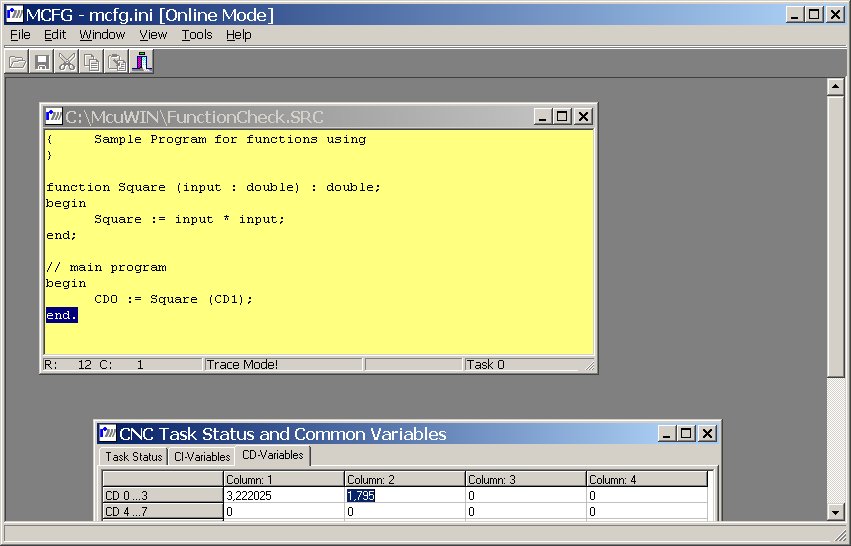Click the MCFG application title bar icon
This screenshot has width=851, height=546.
click(x=15, y=15)
